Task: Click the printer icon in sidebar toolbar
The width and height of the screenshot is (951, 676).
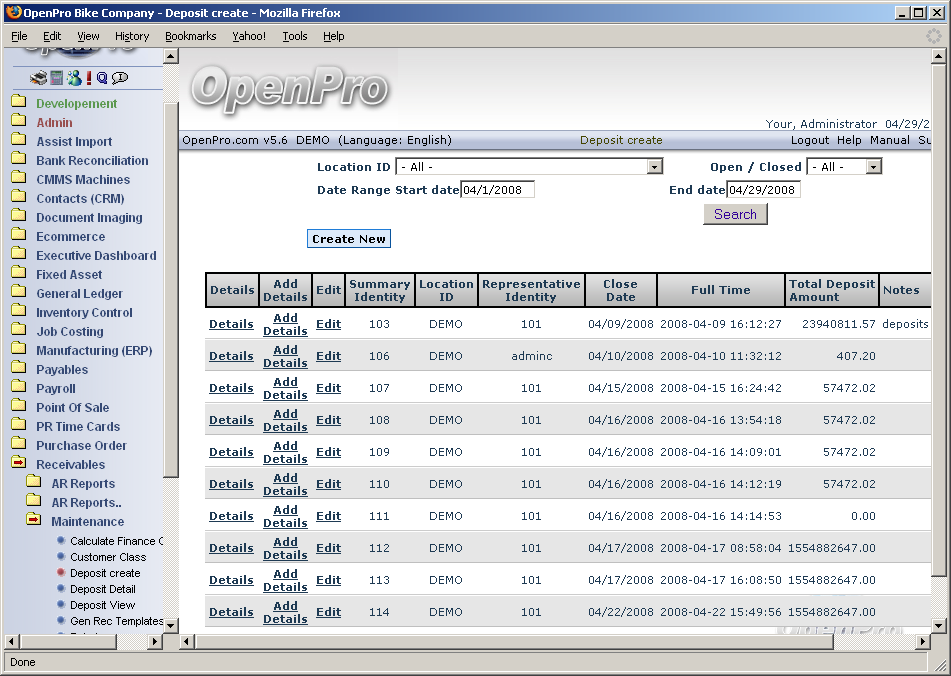Action: click(38, 78)
